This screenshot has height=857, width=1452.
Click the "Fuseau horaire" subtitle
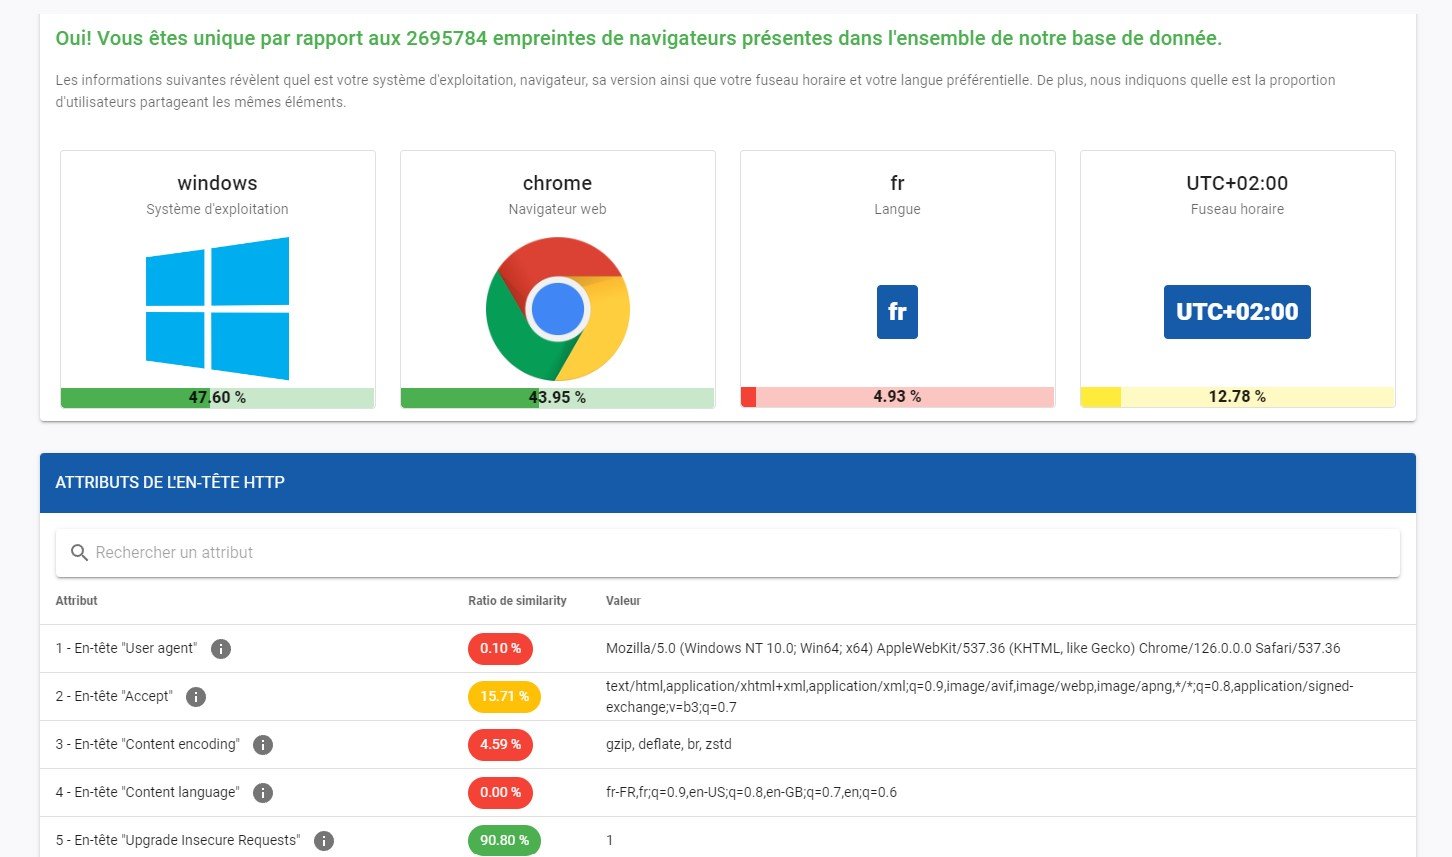1237,210
